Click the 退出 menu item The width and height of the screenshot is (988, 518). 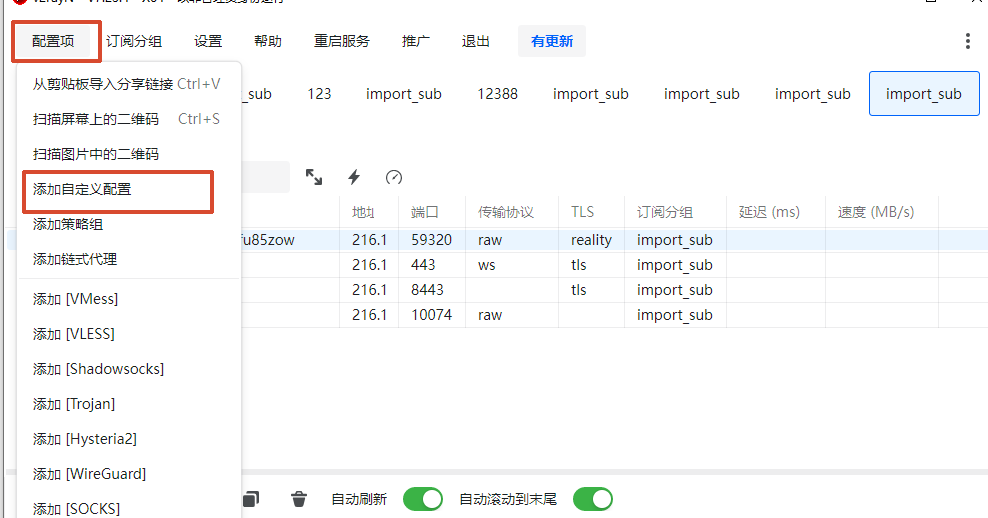(x=475, y=42)
